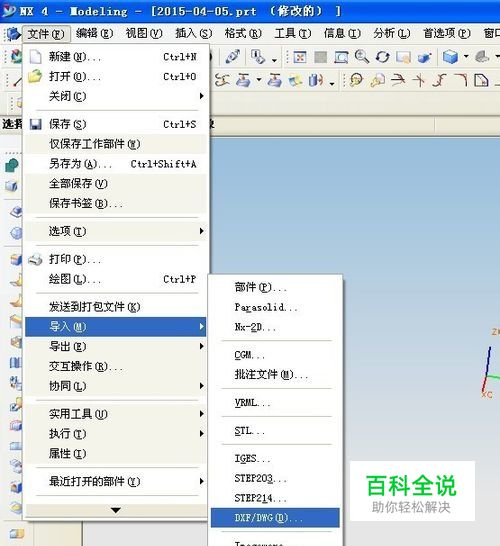Image resolution: width=500 pixels, height=546 pixels.
Task: Select the Zoom in/out magnifier tool
Action: [x=362, y=56]
